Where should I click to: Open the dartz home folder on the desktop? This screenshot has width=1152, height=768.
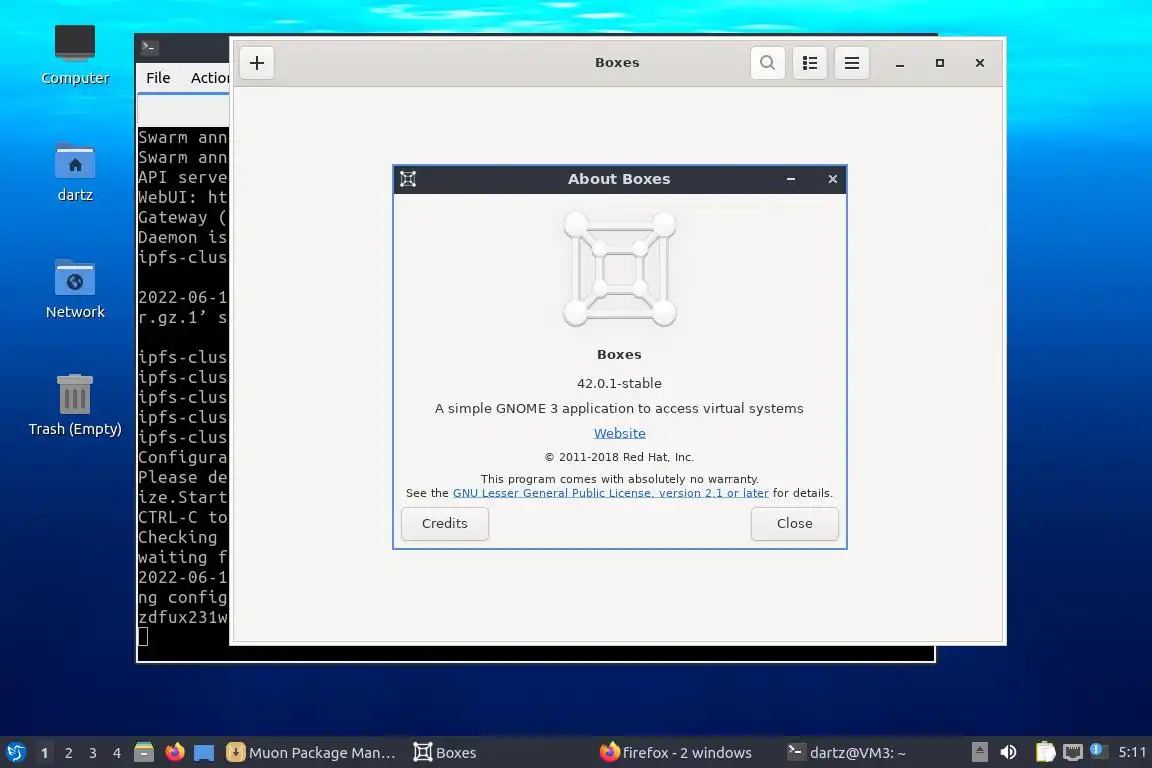click(x=75, y=172)
